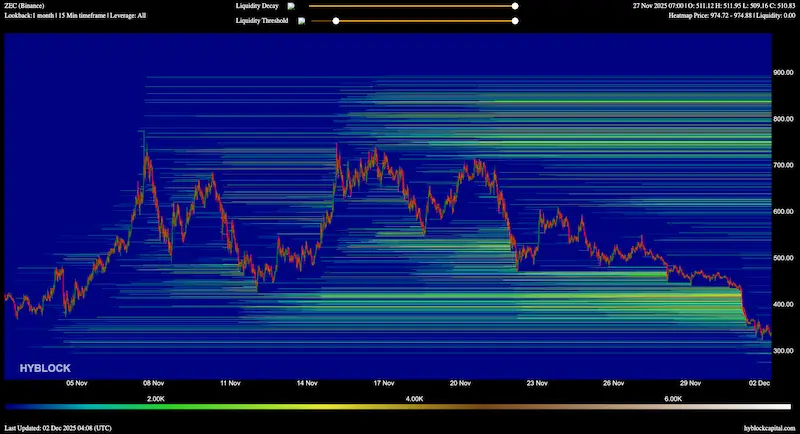Select the 05 Nov date marker
The width and height of the screenshot is (800, 434).
click(77, 382)
